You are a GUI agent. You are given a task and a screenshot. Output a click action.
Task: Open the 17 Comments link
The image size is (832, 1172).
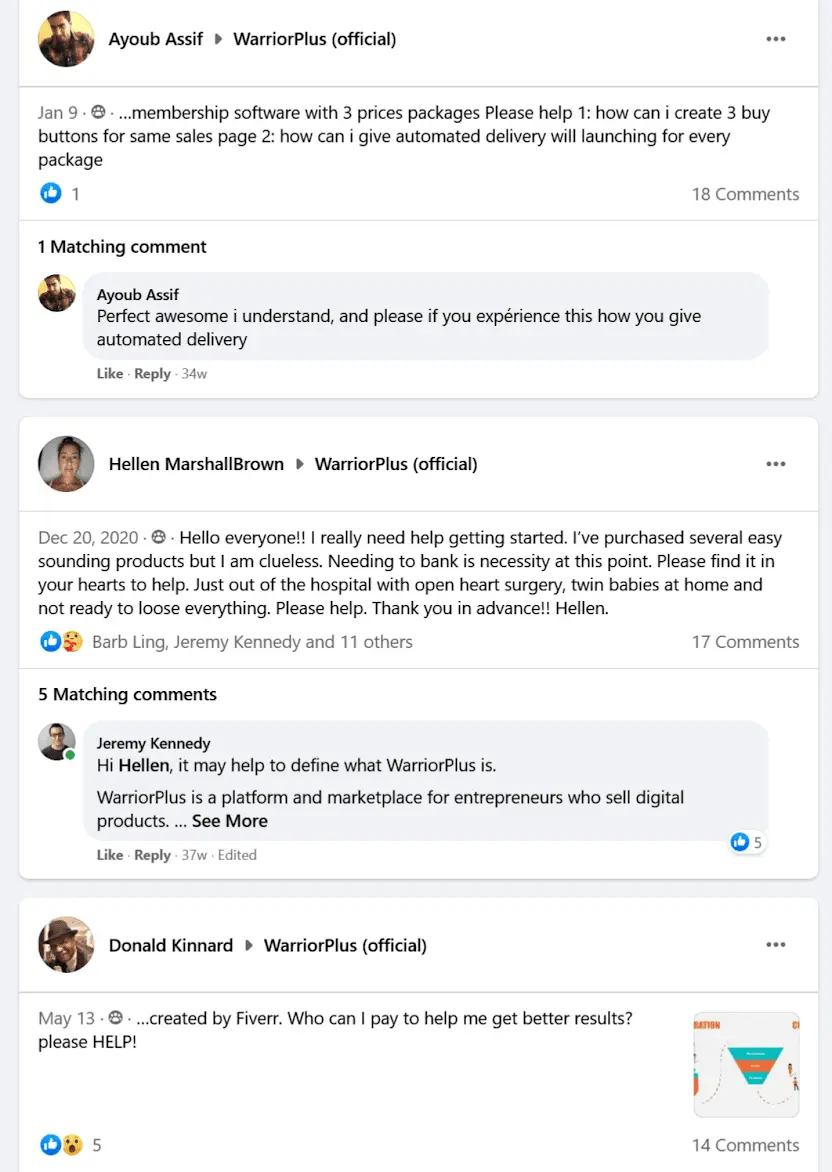pyautogui.click(x=745, y=642)
